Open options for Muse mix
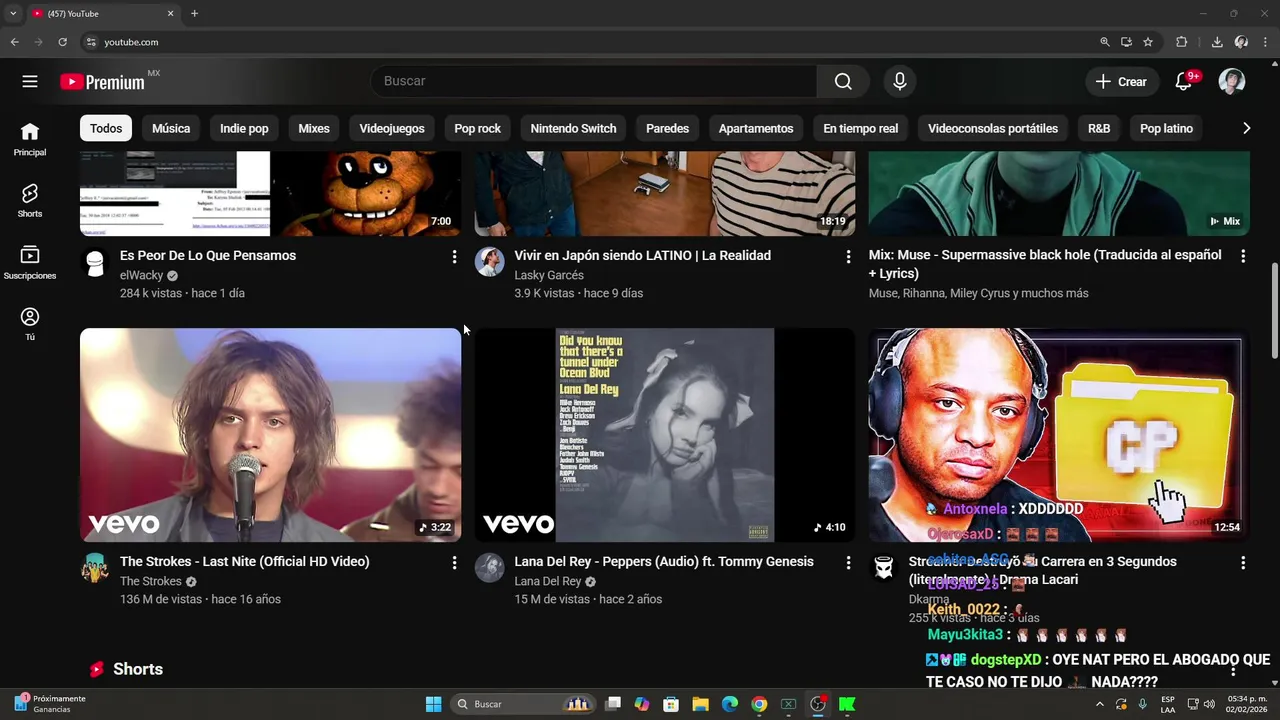Image resolution: width=1280 pixels, height=720 pixels. coord(1243,257)
